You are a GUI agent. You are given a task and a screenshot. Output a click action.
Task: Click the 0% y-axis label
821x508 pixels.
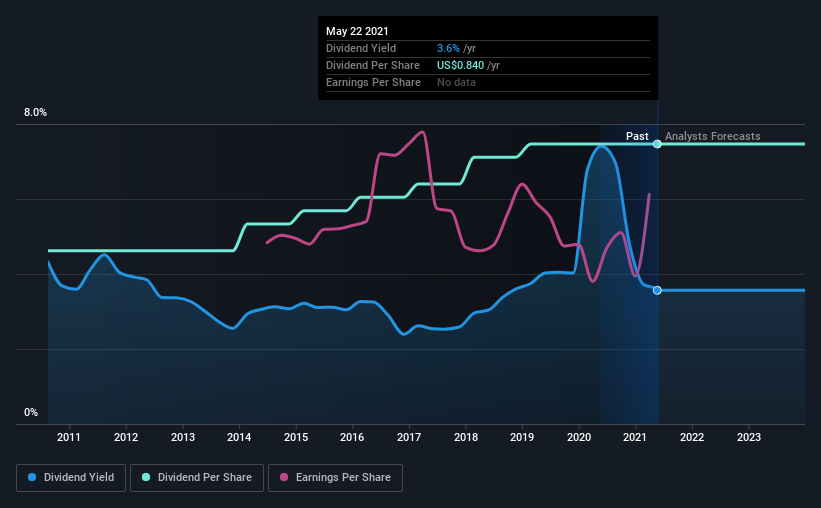pos(31,412)
